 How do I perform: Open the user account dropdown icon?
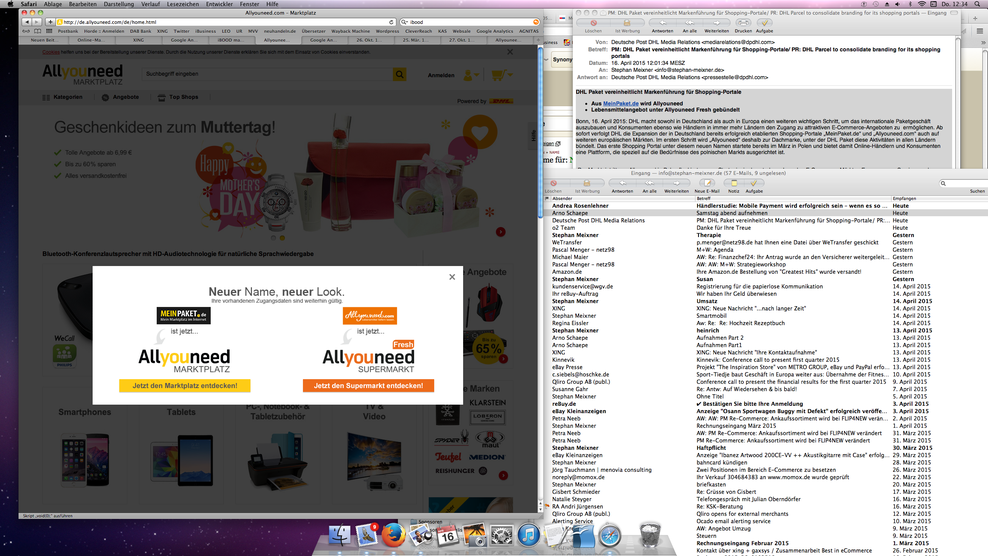point(471,75)
